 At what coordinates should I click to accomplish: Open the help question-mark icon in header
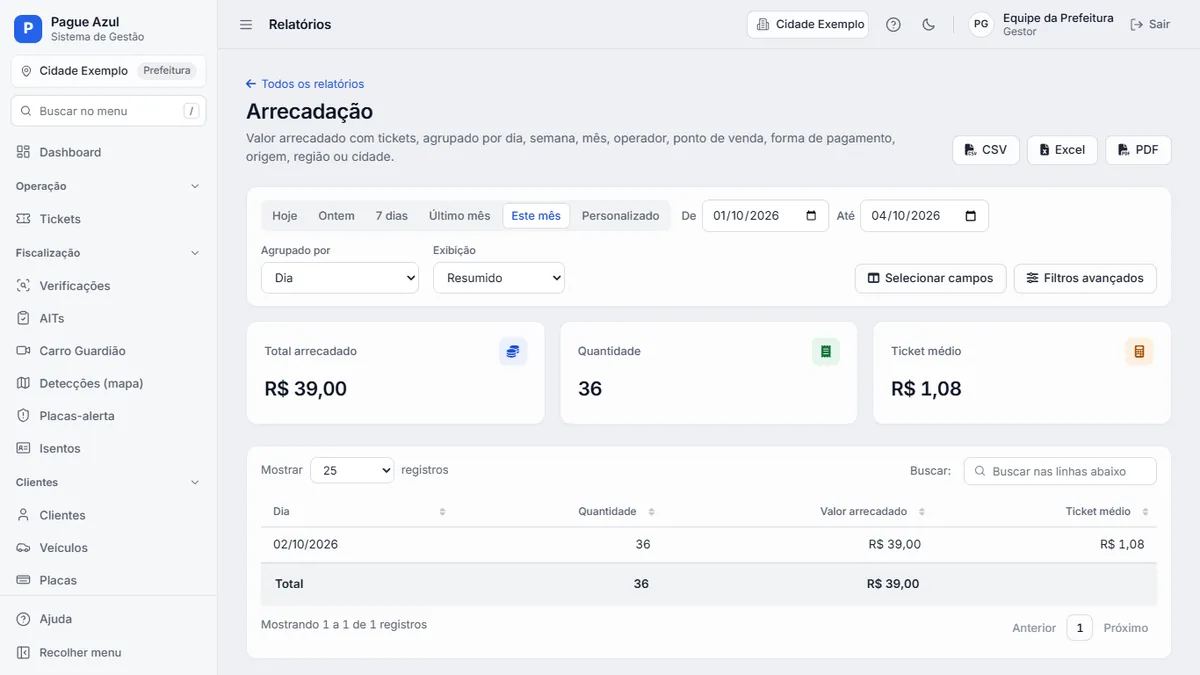894,24
